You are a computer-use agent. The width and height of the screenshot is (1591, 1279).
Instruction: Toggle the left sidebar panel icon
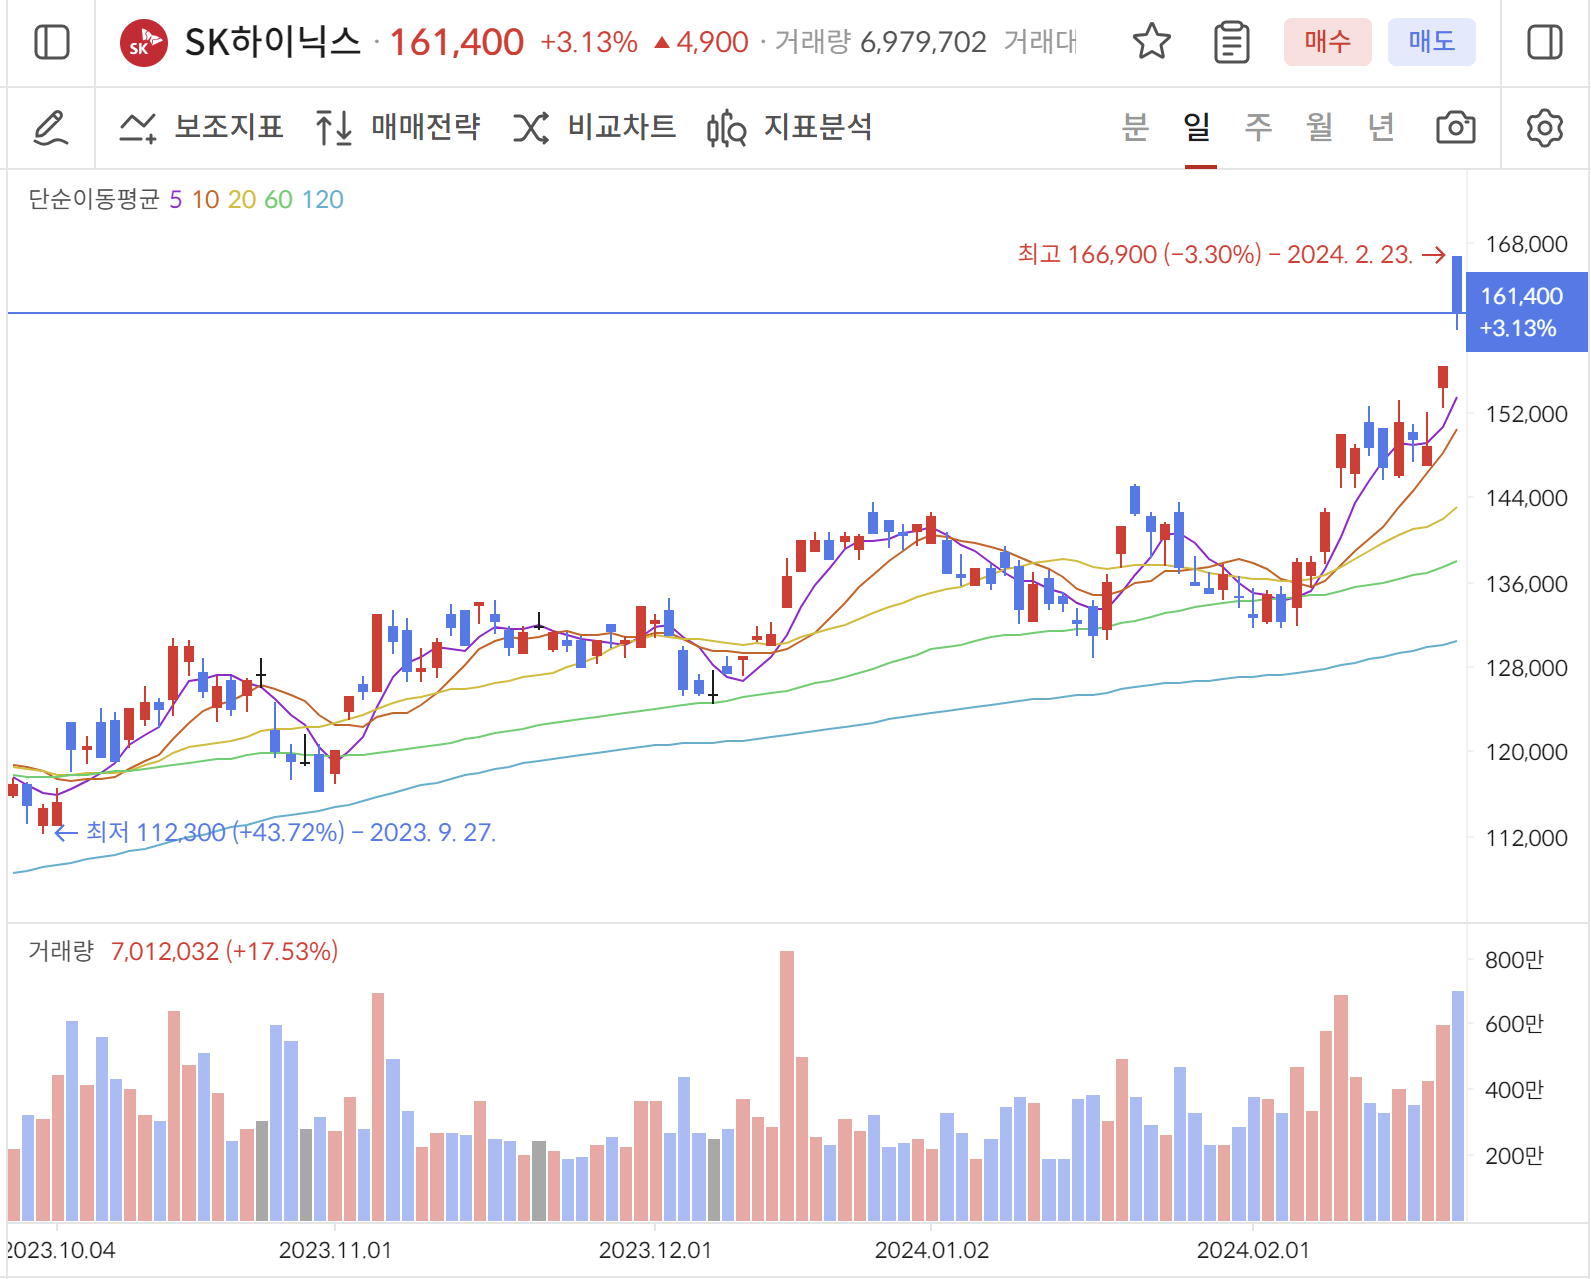point(52,43)
